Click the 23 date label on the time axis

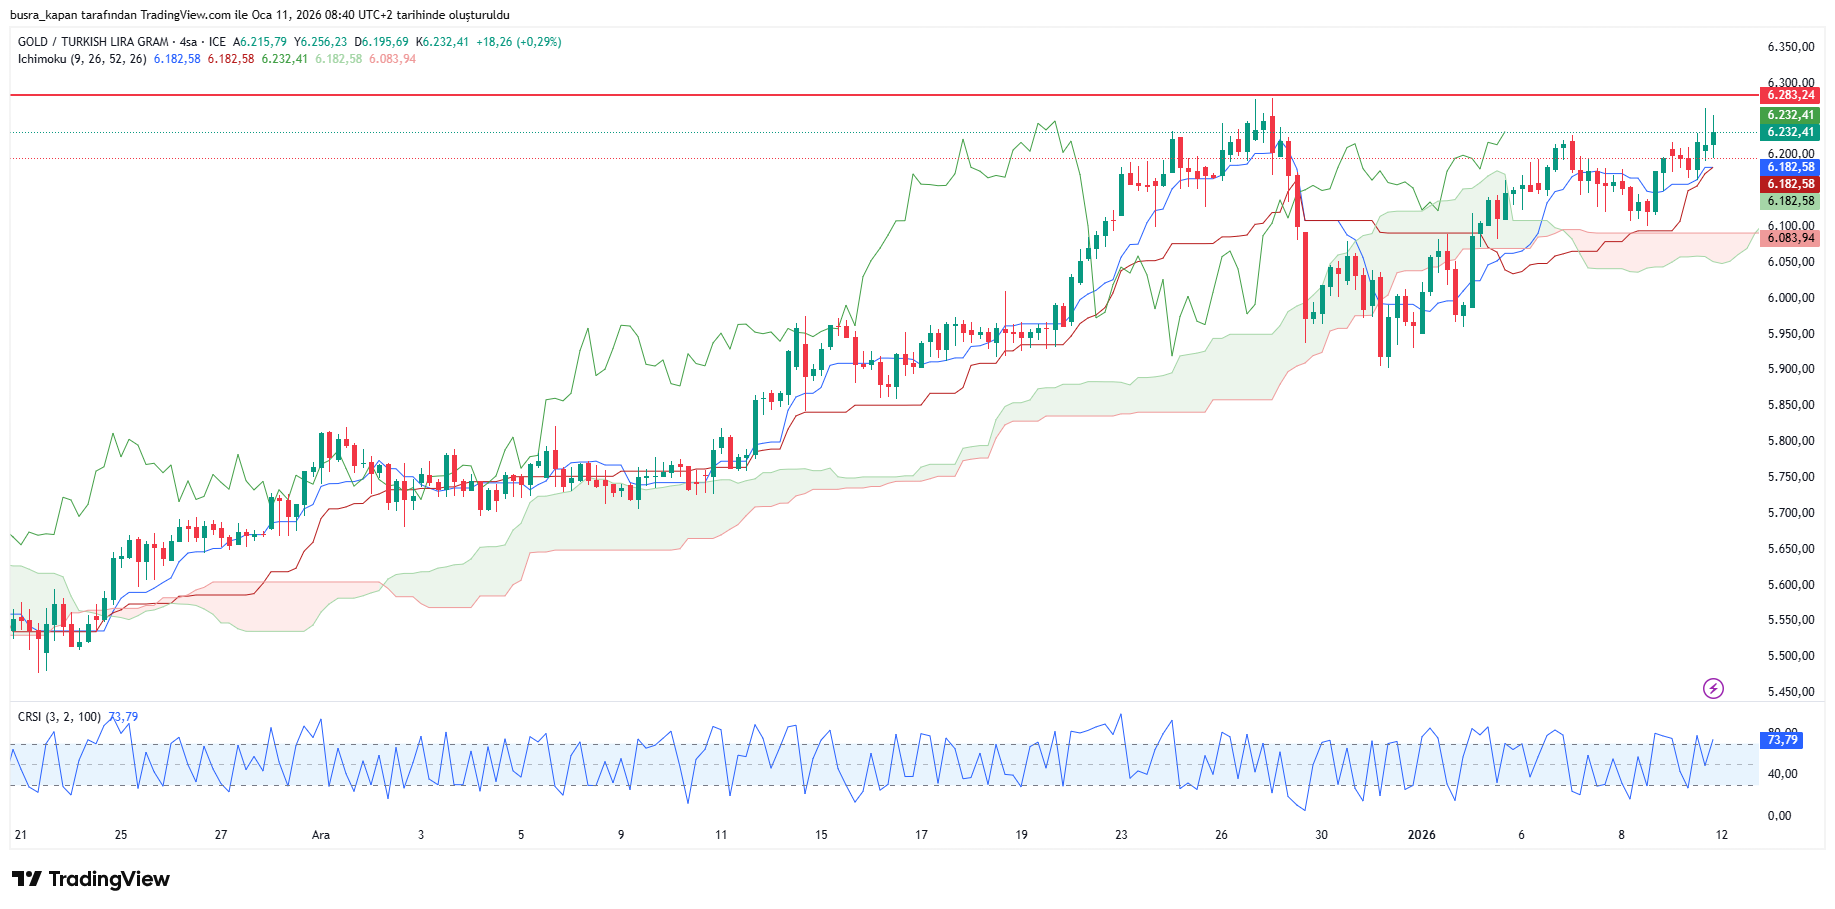point(1121,835)
